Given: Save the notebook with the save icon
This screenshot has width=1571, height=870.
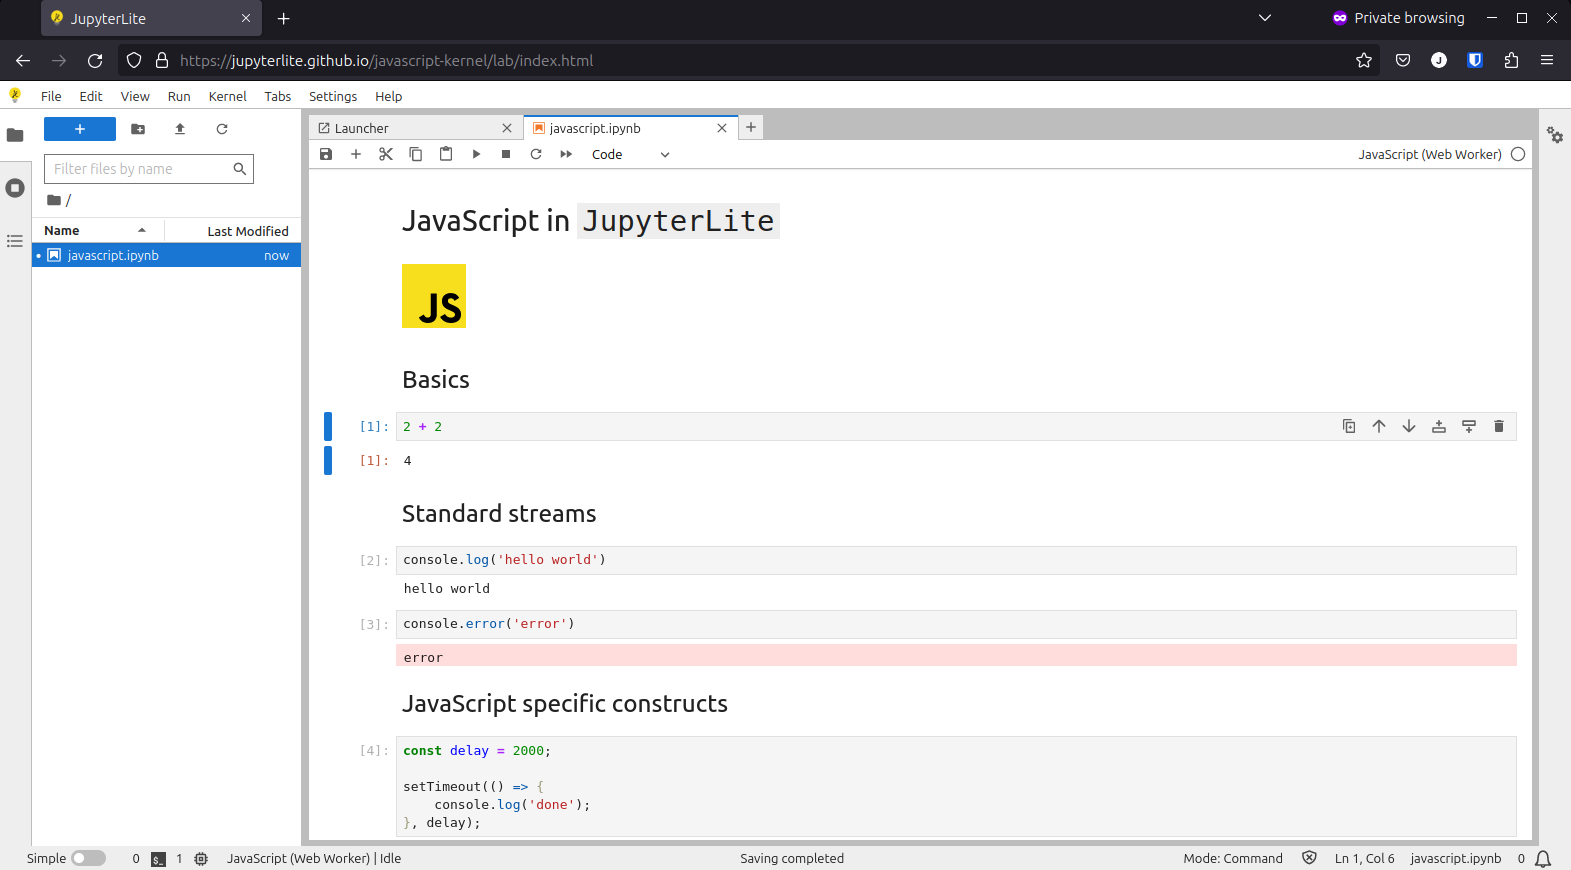Looking at the screenshot, I should (x=326, y=154).
